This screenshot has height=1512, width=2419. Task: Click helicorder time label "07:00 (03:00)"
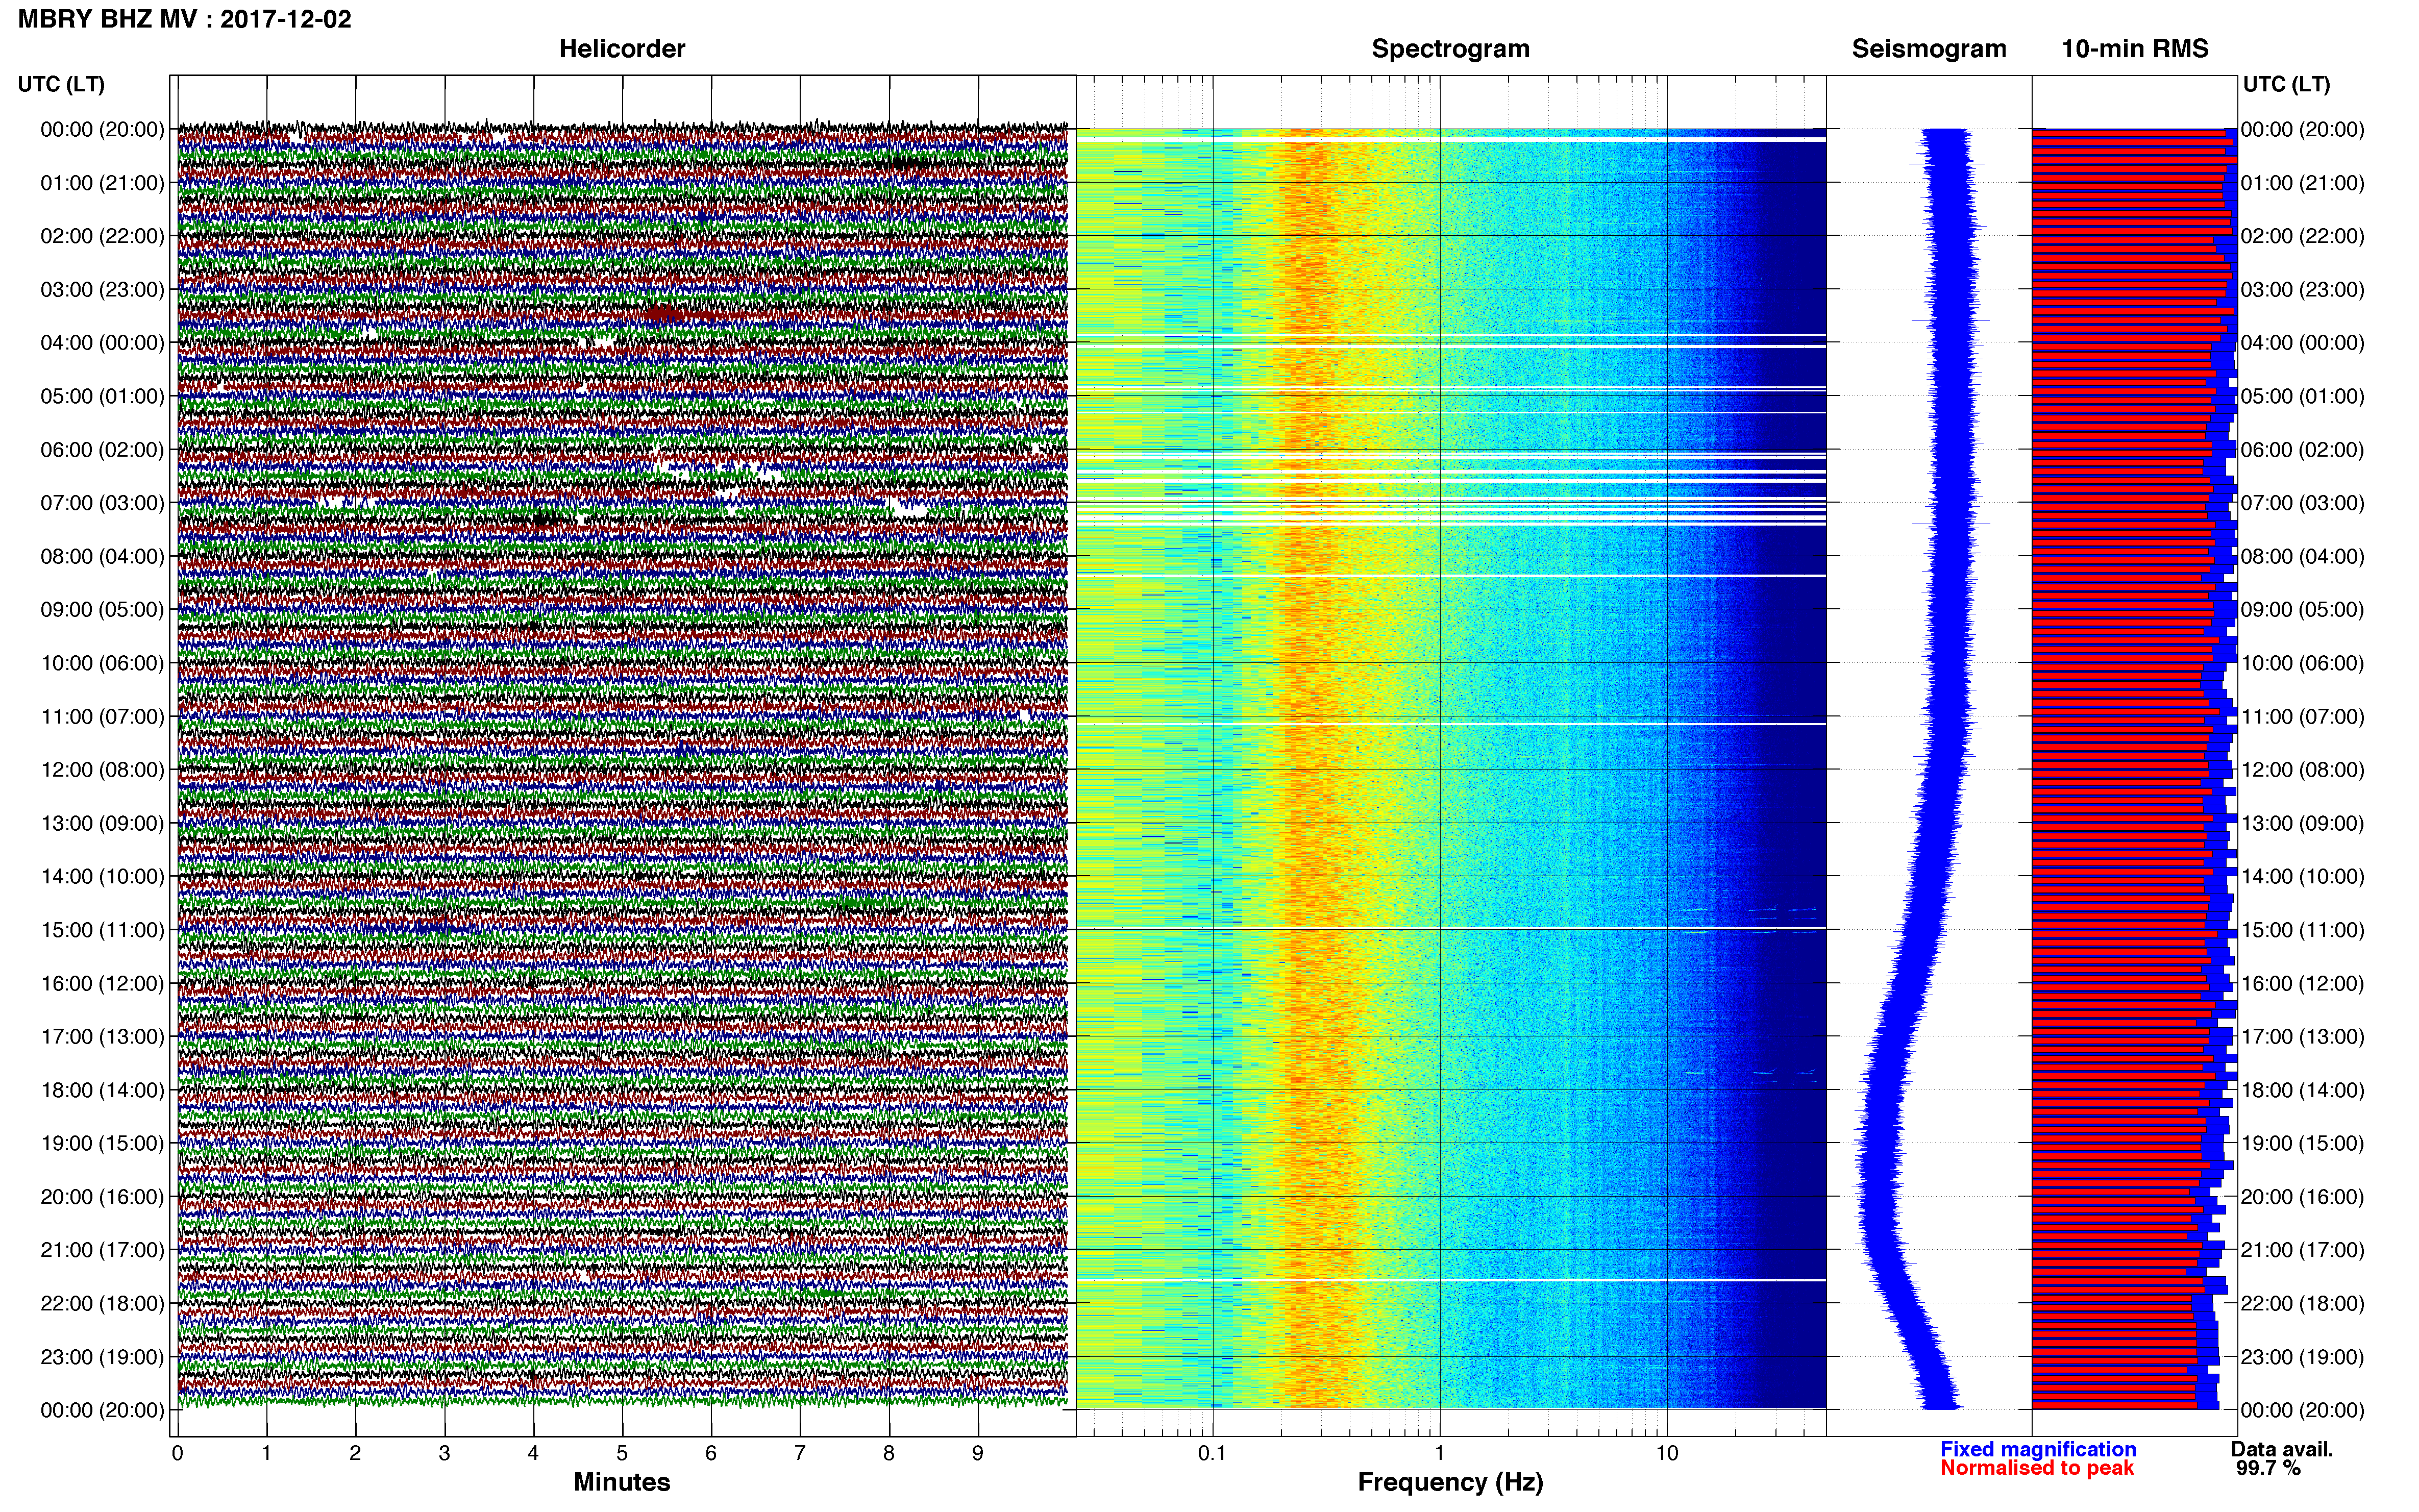coord(102,503)
